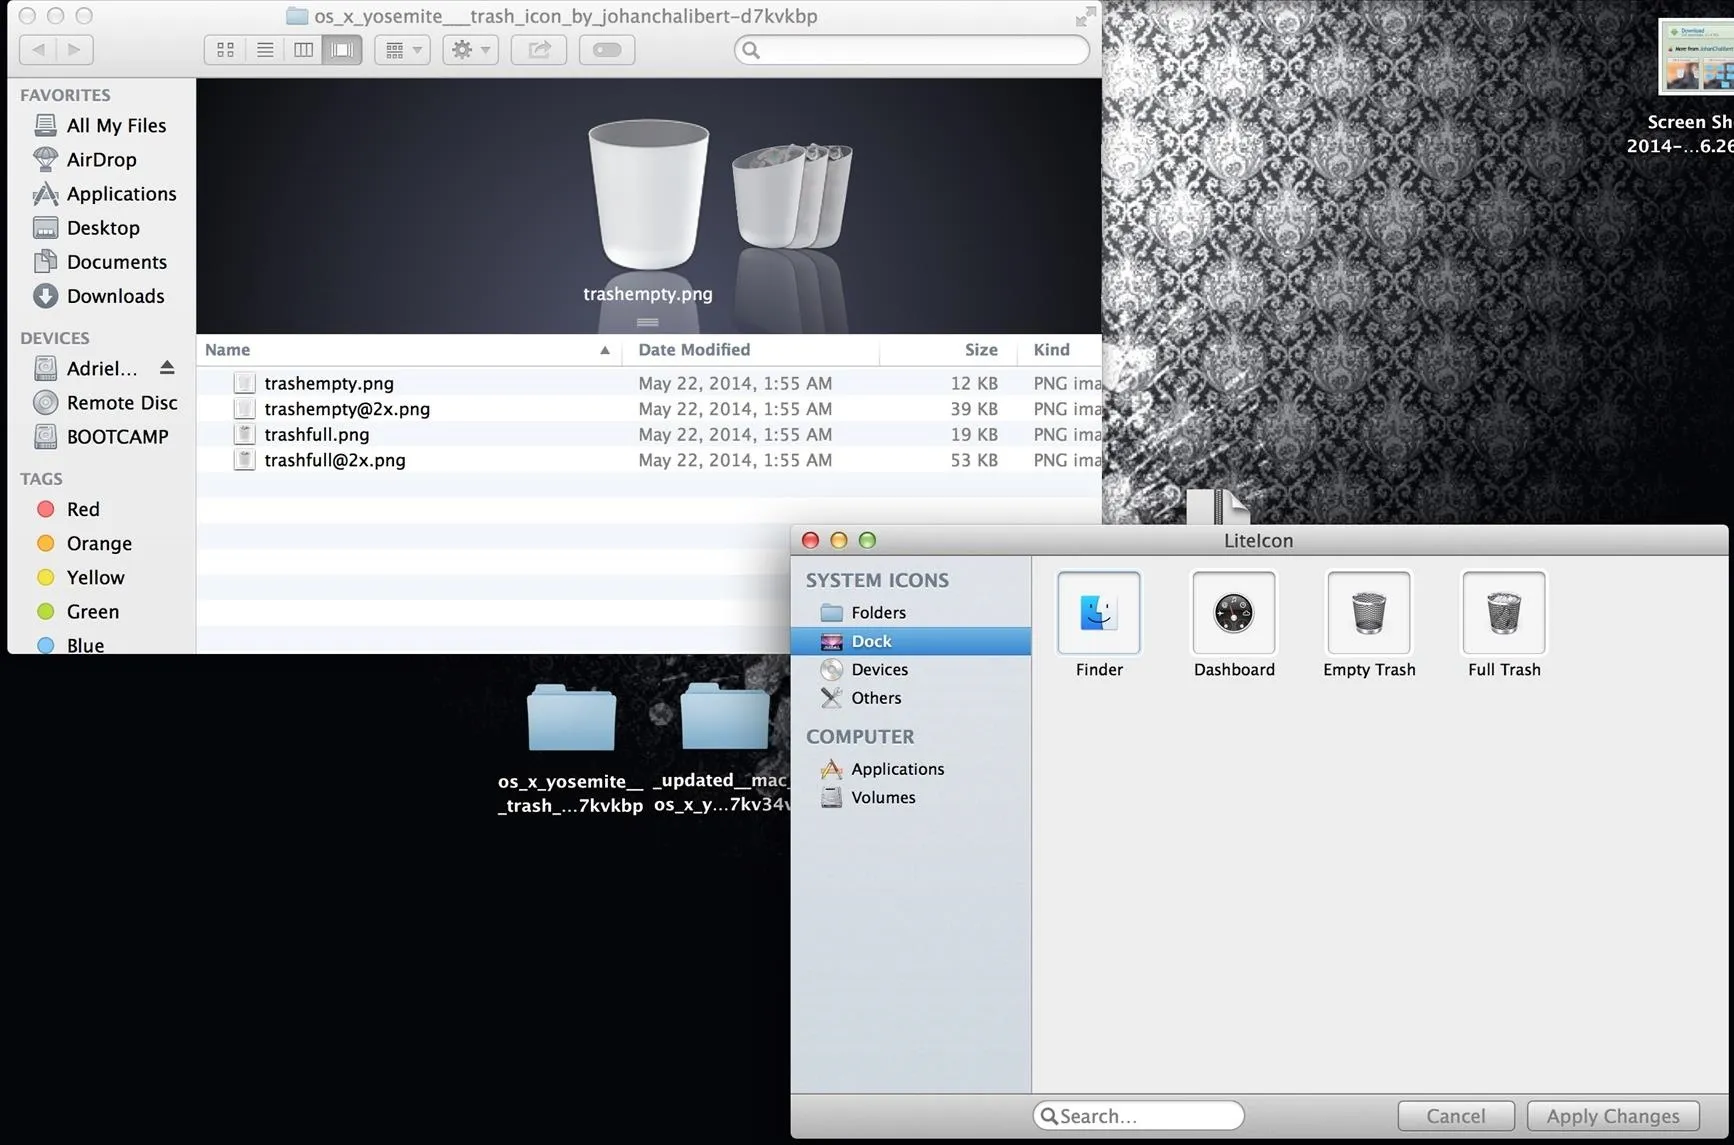Screen dimensions: 1734x1145
Task: Select Volumes in LiteIcon sidebar
Action: click(911, 797)
